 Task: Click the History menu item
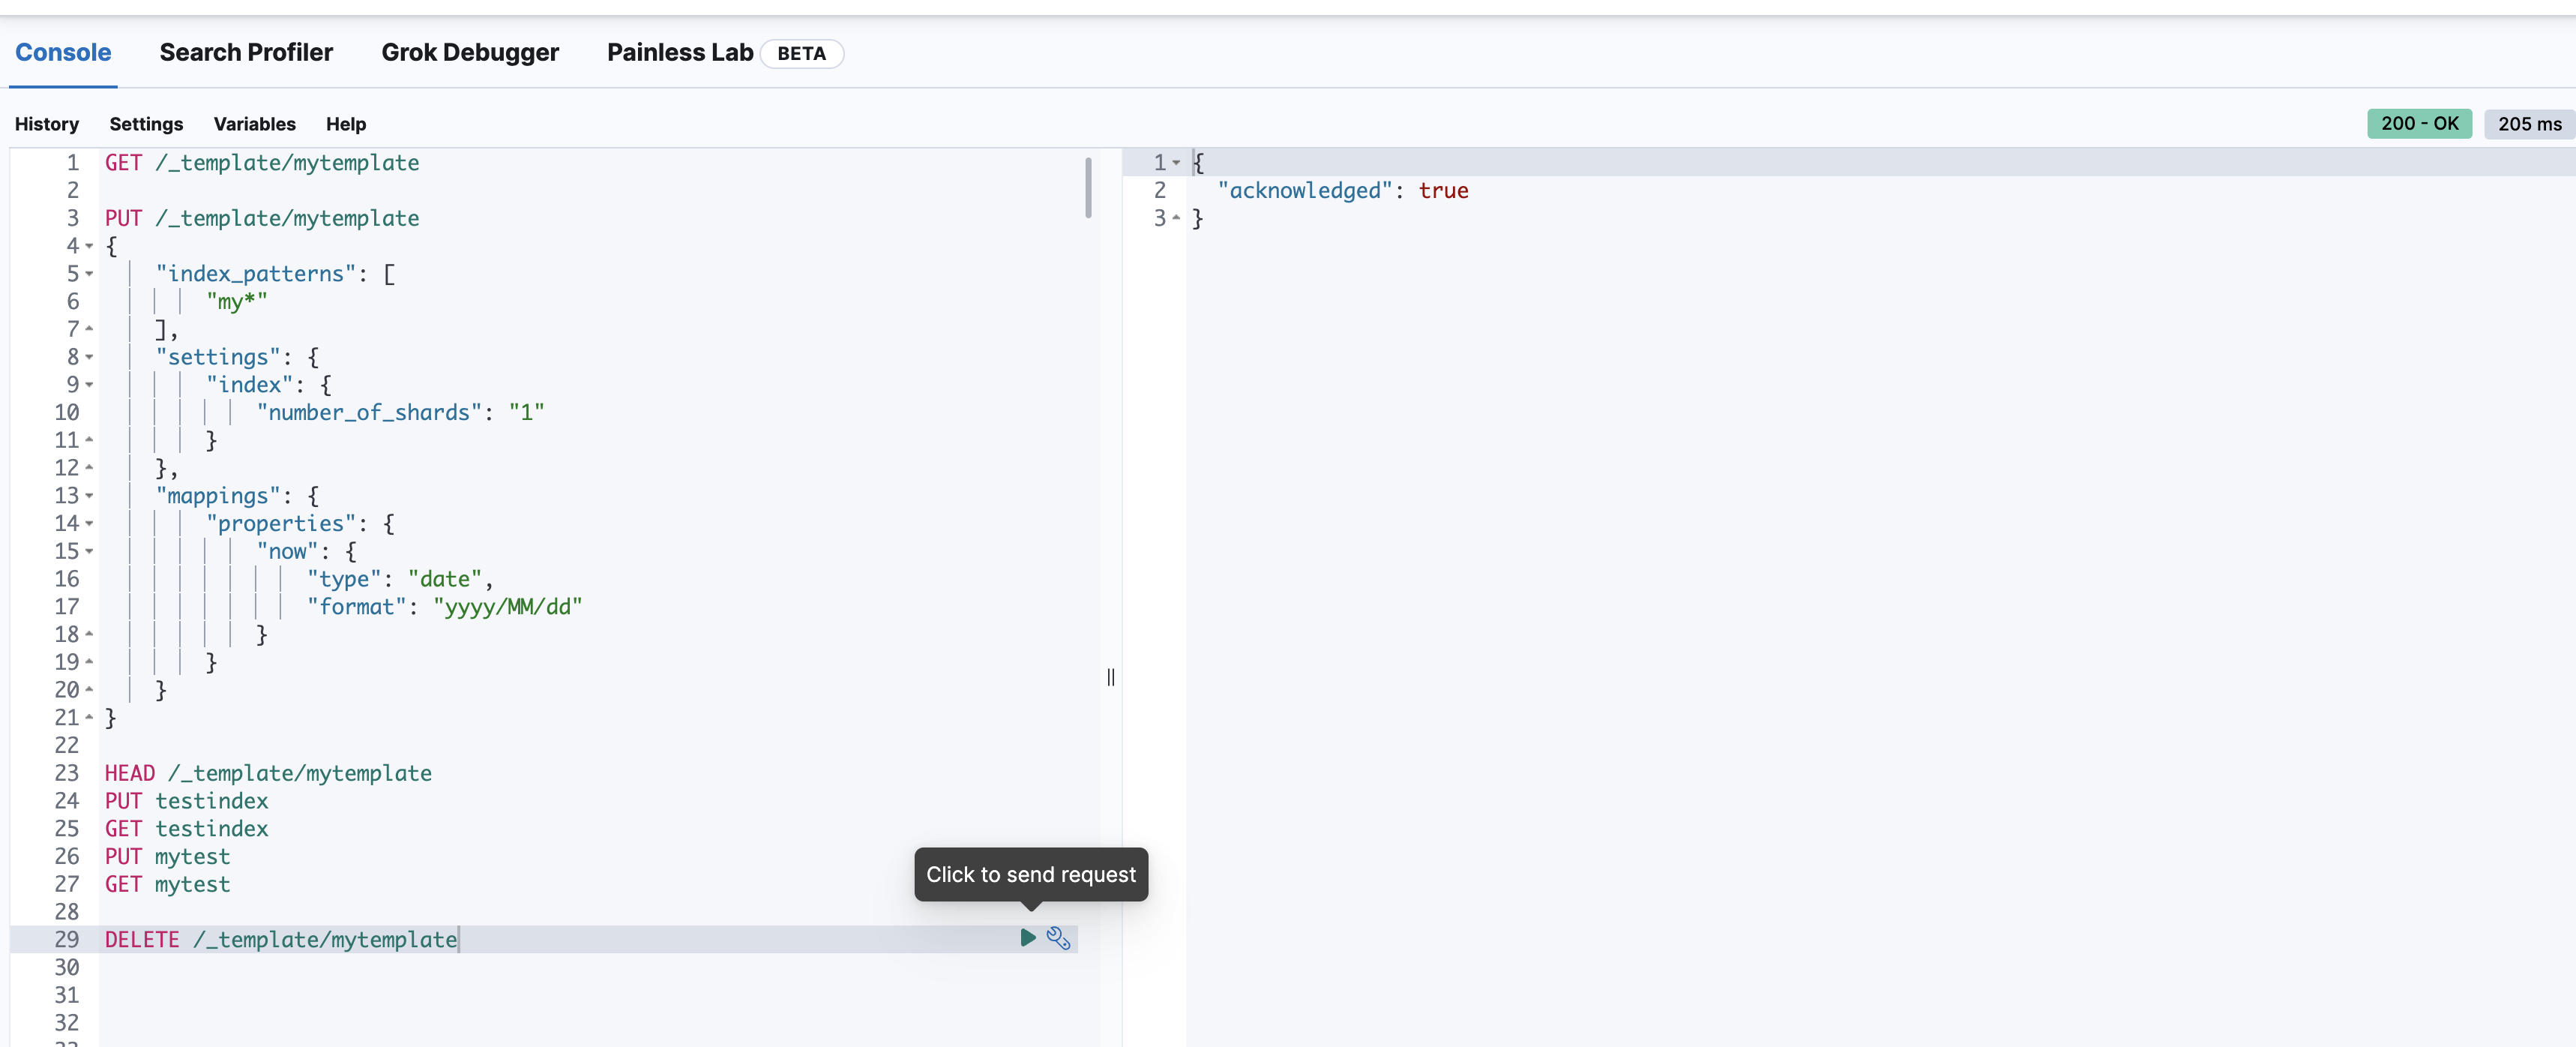tap(48, 121)
